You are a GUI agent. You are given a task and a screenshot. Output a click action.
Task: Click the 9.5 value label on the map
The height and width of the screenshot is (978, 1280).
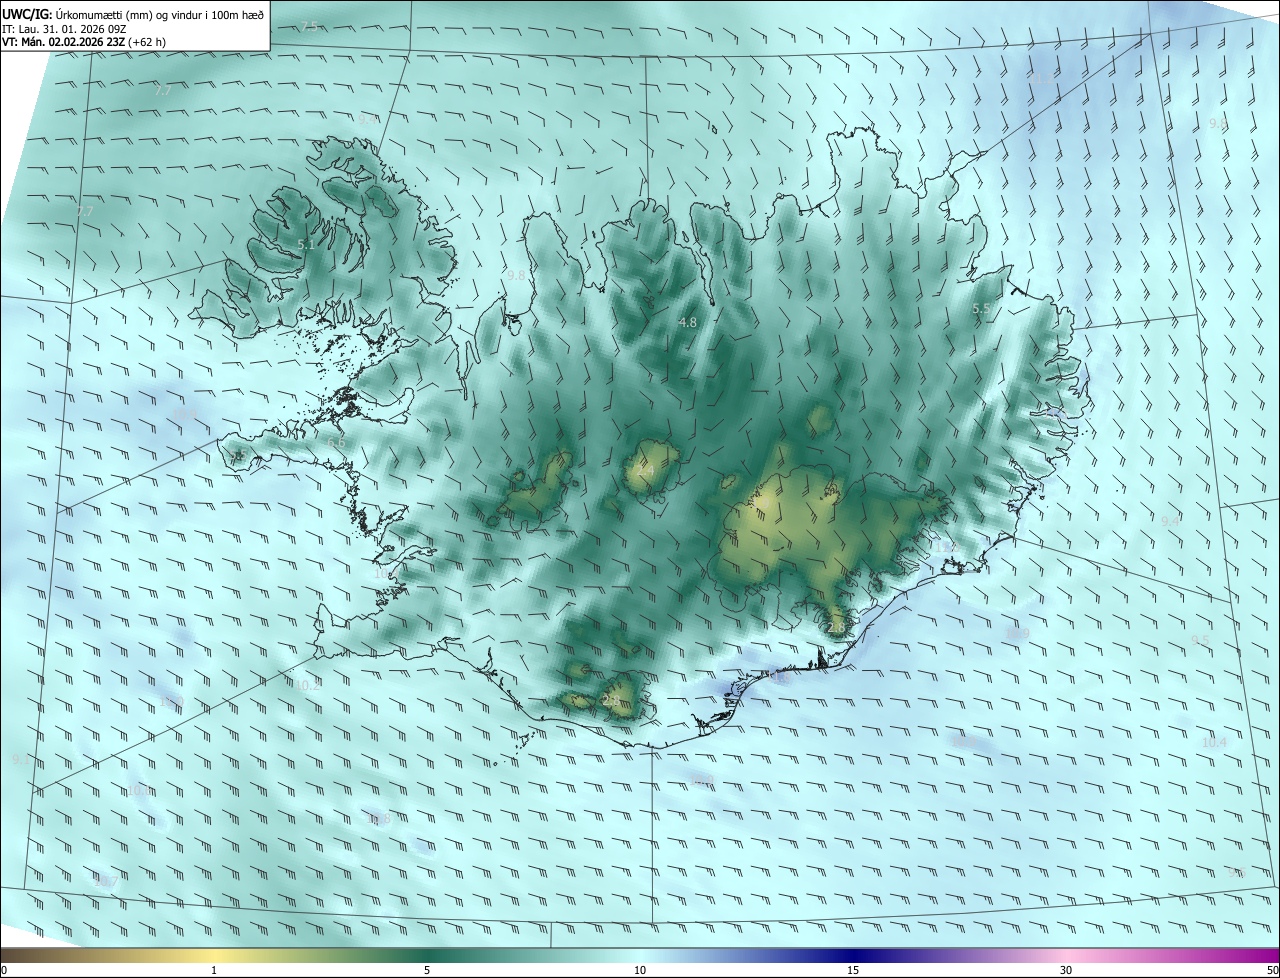pyautogui.click(x=1200, y=640)
